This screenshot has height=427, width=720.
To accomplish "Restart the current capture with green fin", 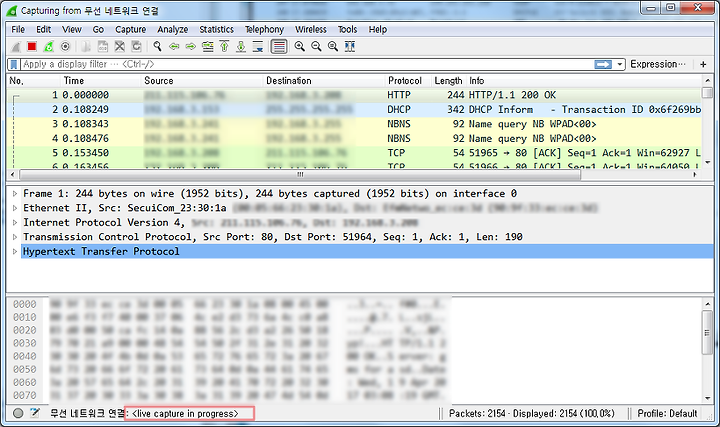I will 48,46.
